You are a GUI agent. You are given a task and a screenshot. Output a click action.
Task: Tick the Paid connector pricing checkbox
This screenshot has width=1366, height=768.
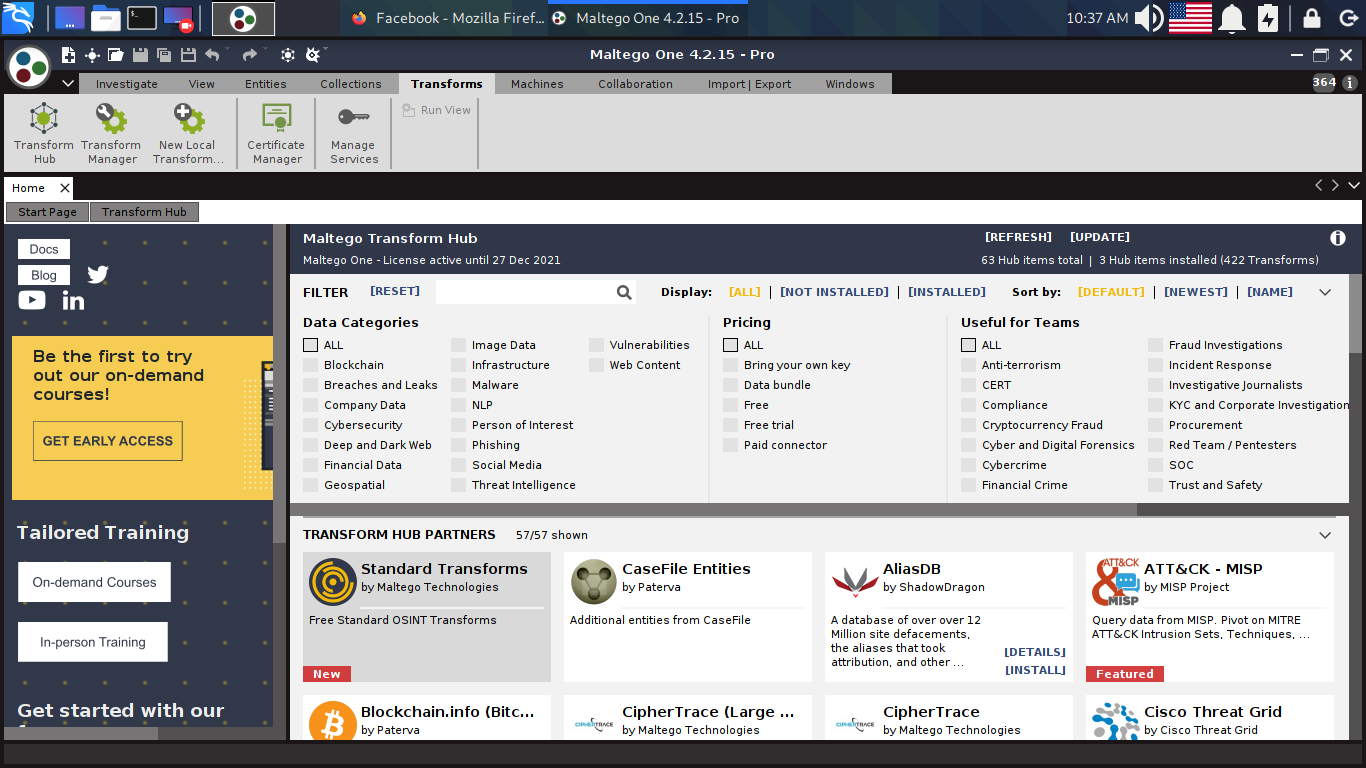pos(731,445)
